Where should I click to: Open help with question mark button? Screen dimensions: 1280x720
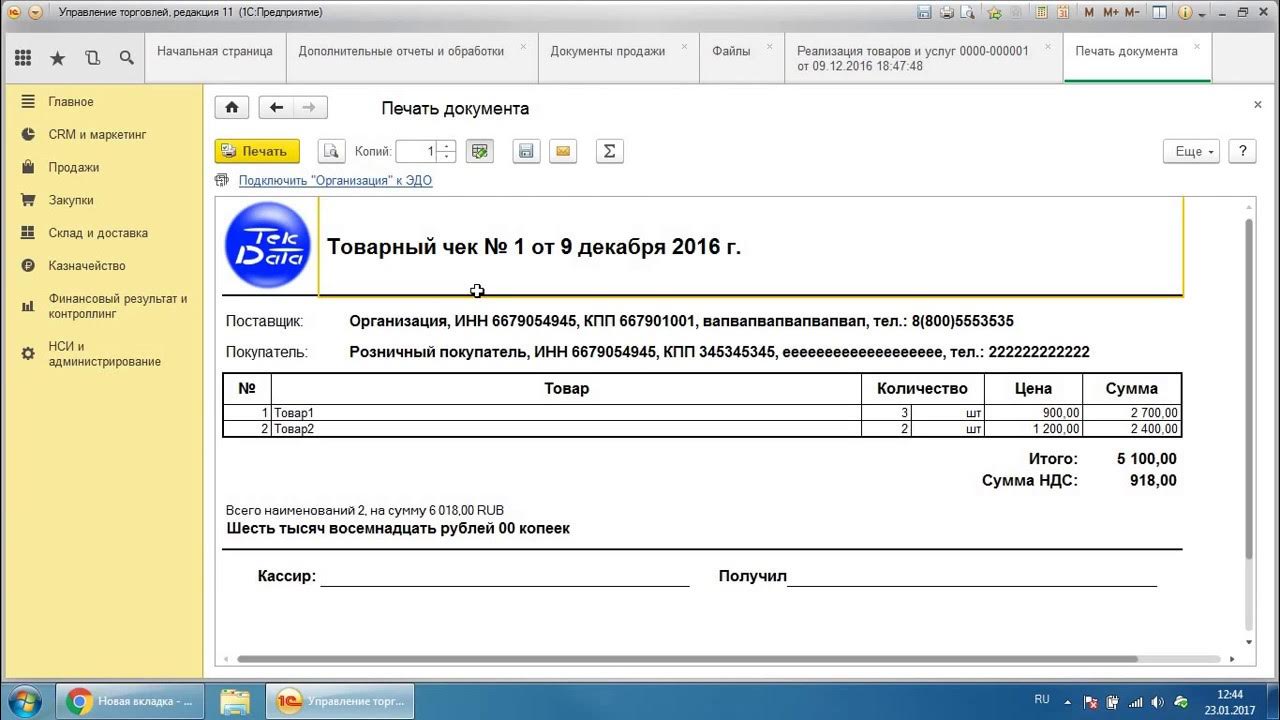[x=1242, y=151]
